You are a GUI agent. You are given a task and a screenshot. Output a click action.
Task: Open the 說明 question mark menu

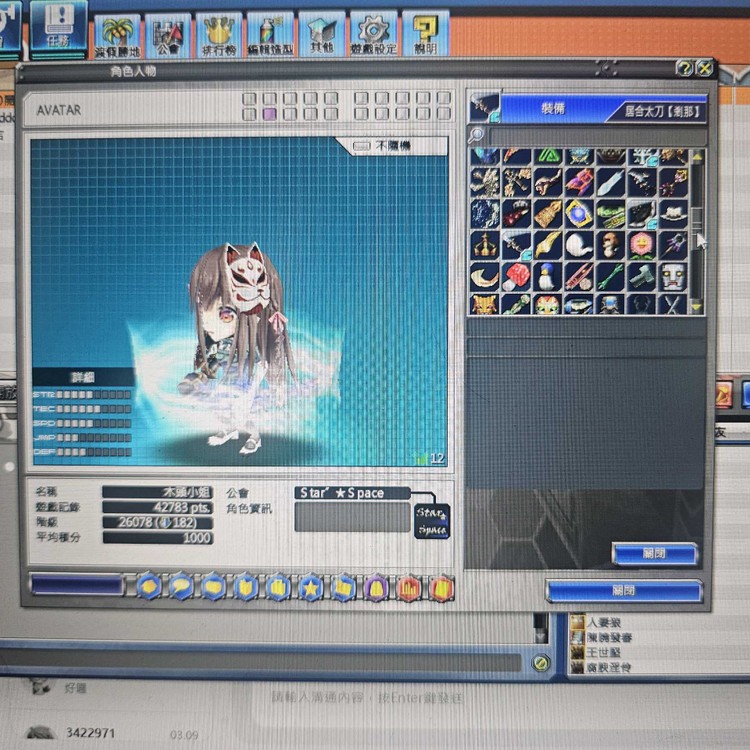(425, 33)
